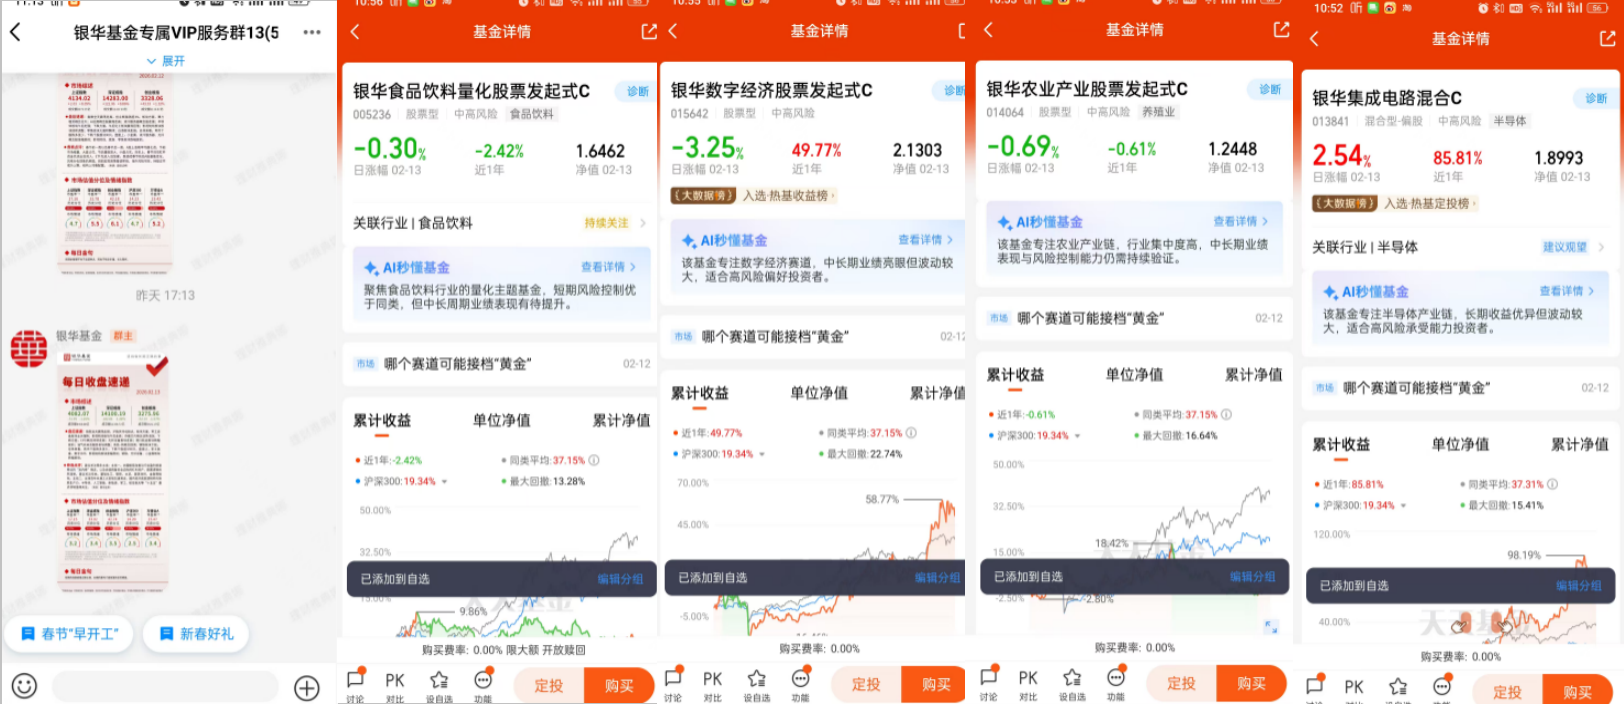Tap 编辑分组 on the 食品饮料 fund page

pyautogui.click(x=620, y=579)
